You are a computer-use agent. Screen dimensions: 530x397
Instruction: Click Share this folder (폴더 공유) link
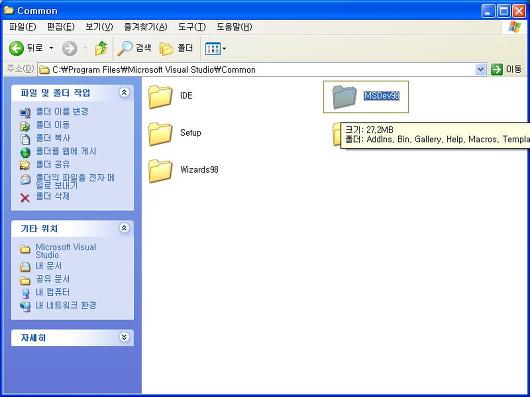coord(53,164)
